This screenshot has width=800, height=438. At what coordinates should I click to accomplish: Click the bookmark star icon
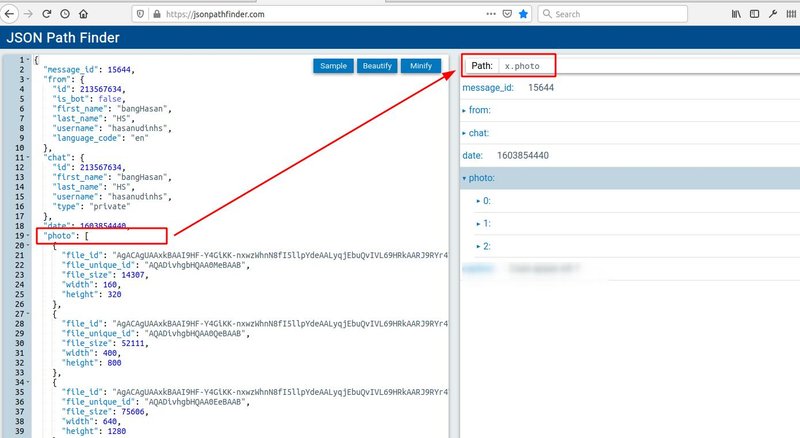click(523, 14)
